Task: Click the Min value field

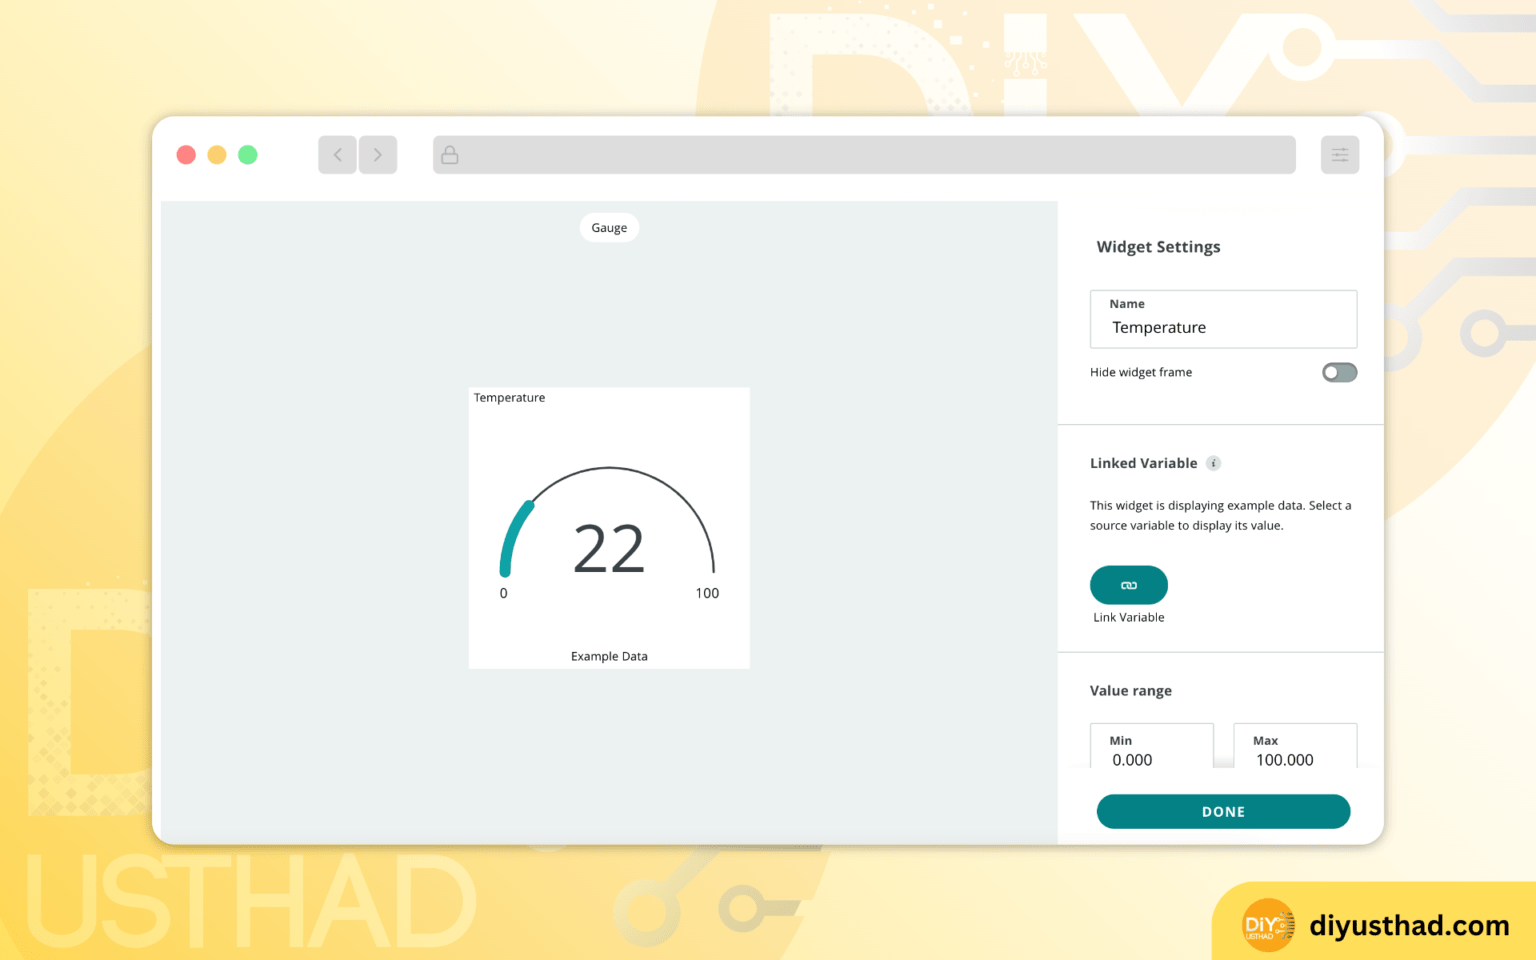Action: [x=1151, y=750]
